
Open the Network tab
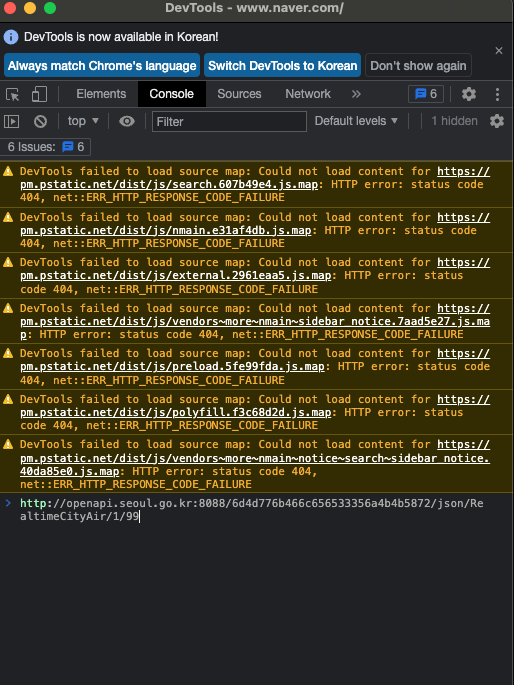pos(308,94)
